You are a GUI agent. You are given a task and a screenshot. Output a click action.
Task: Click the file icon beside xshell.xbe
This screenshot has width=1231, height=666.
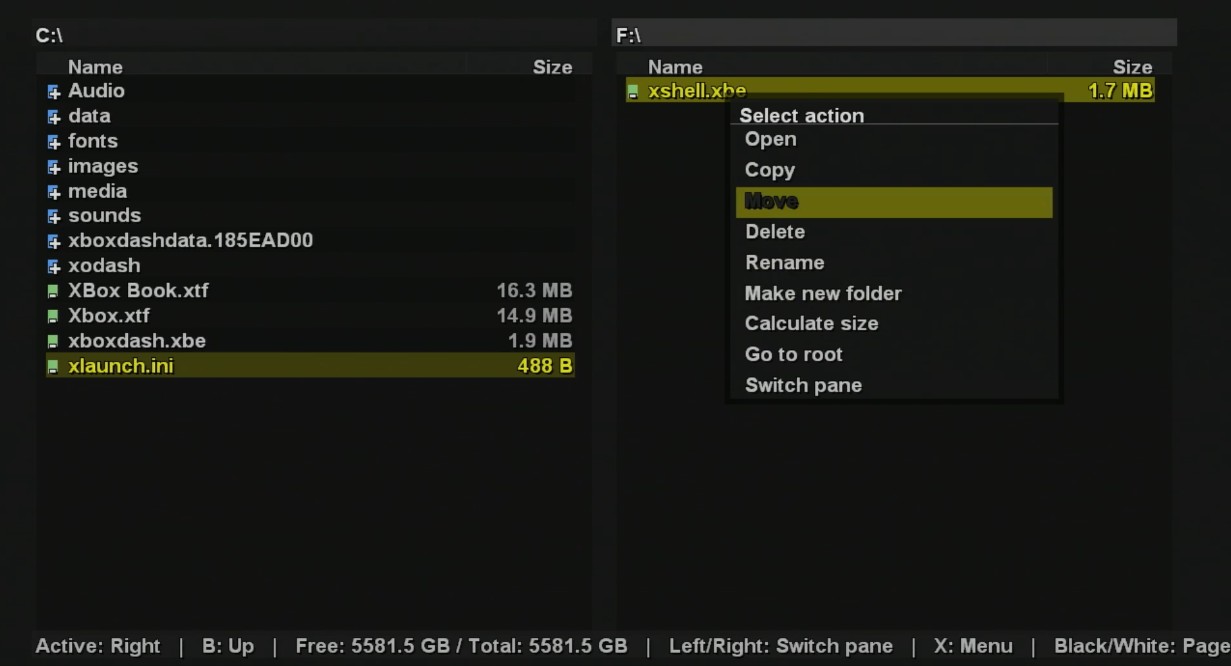click(x=633, y=92)
